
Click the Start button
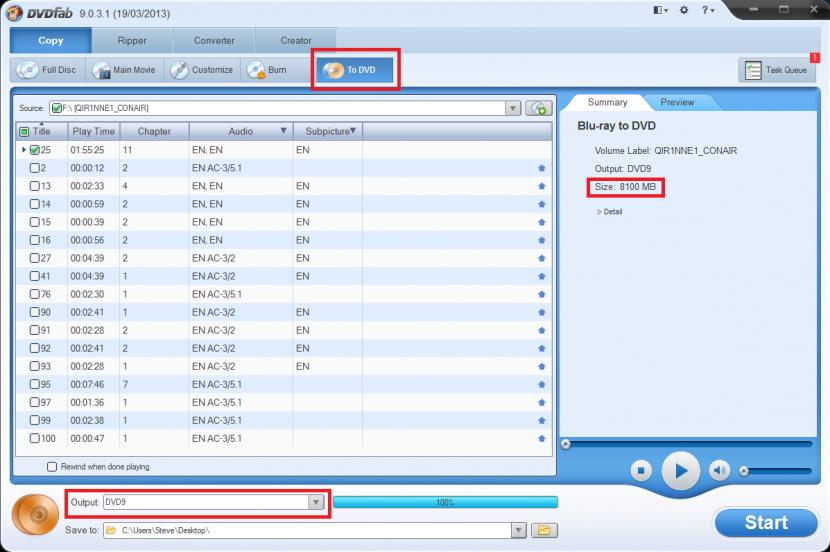coord(766,522)
